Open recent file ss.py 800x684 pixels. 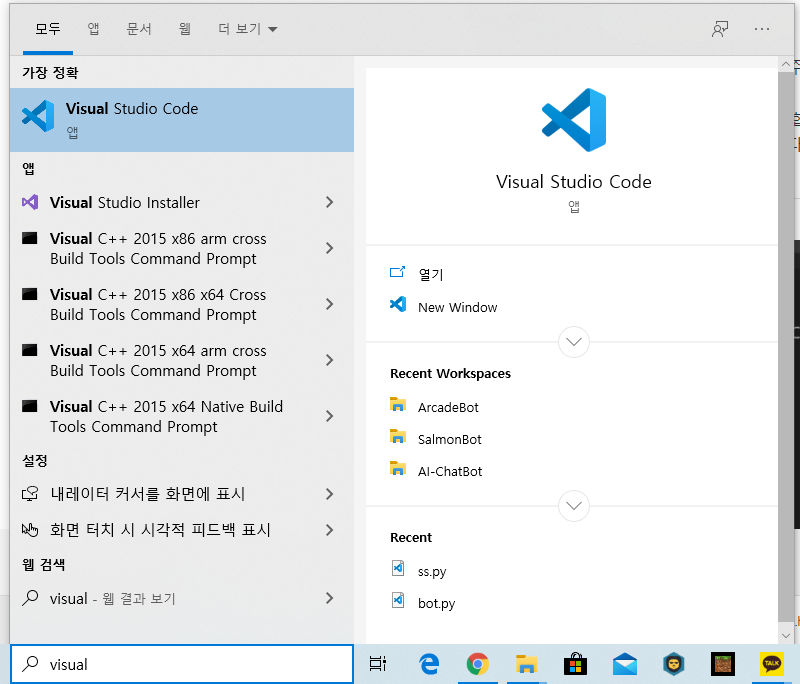(x=432, y=571)
